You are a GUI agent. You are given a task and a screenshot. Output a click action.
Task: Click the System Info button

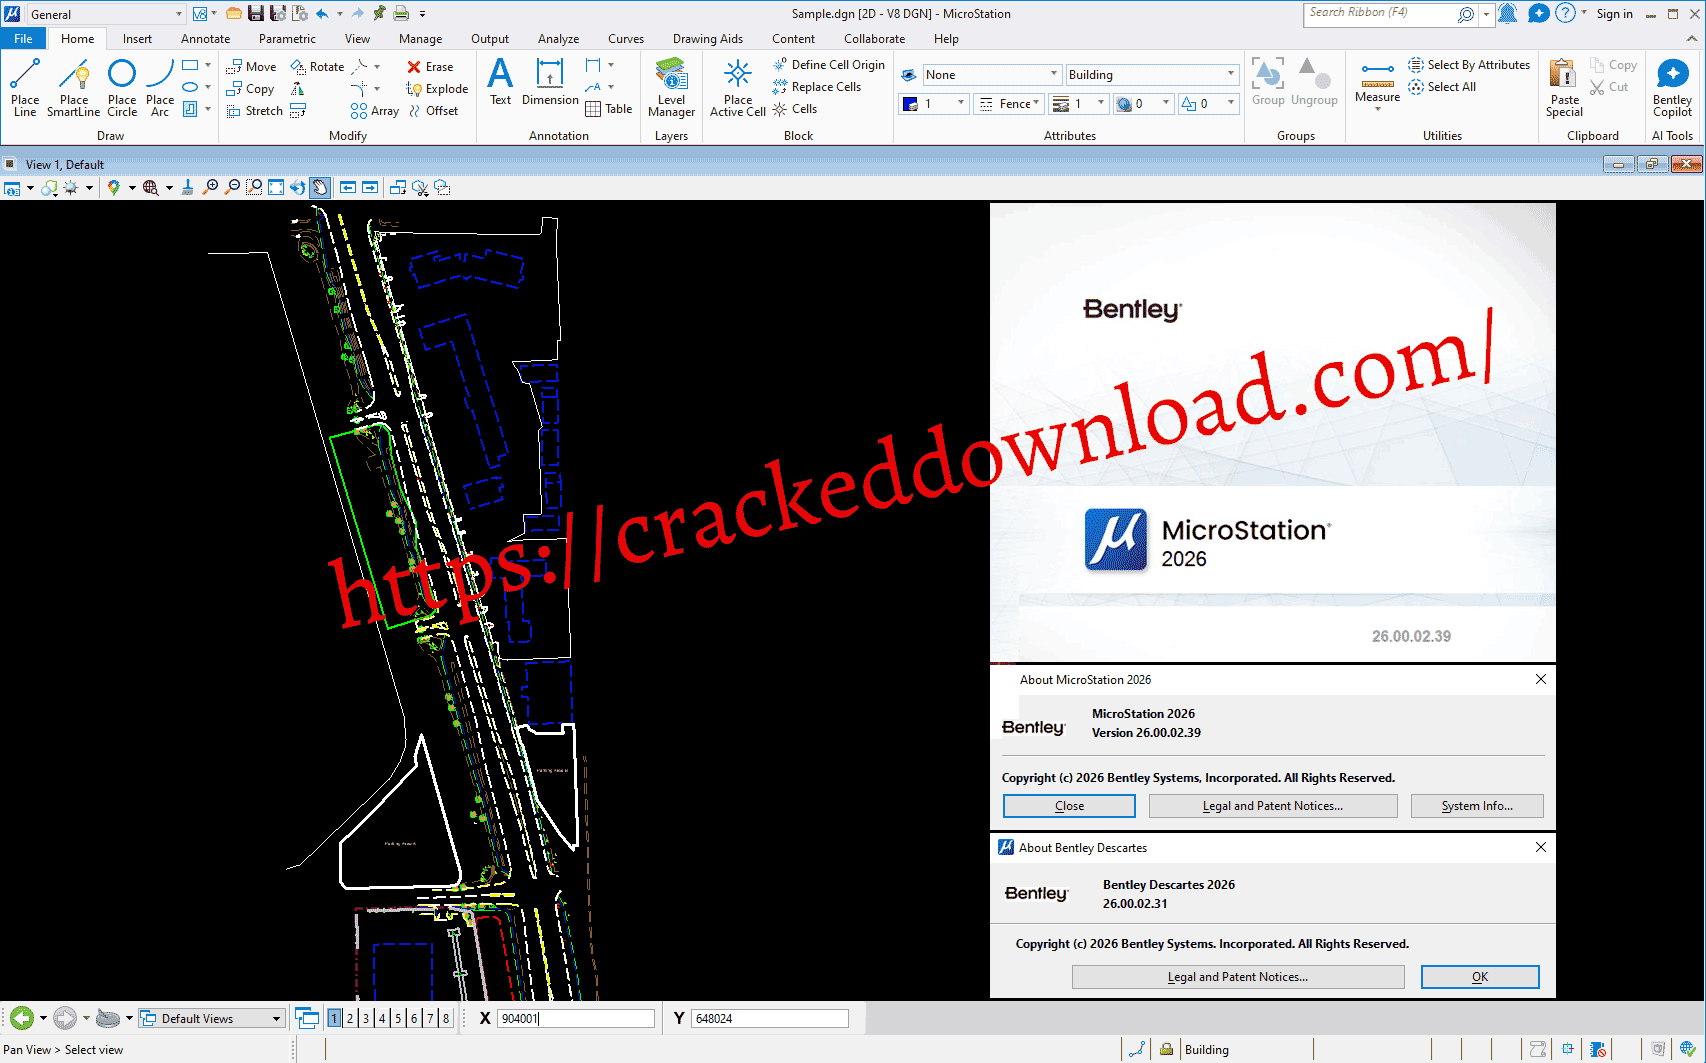point(1477,806)
